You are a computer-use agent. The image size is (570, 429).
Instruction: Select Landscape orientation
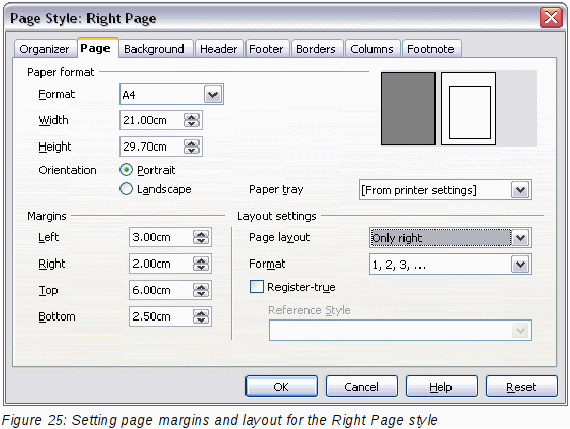126,189
